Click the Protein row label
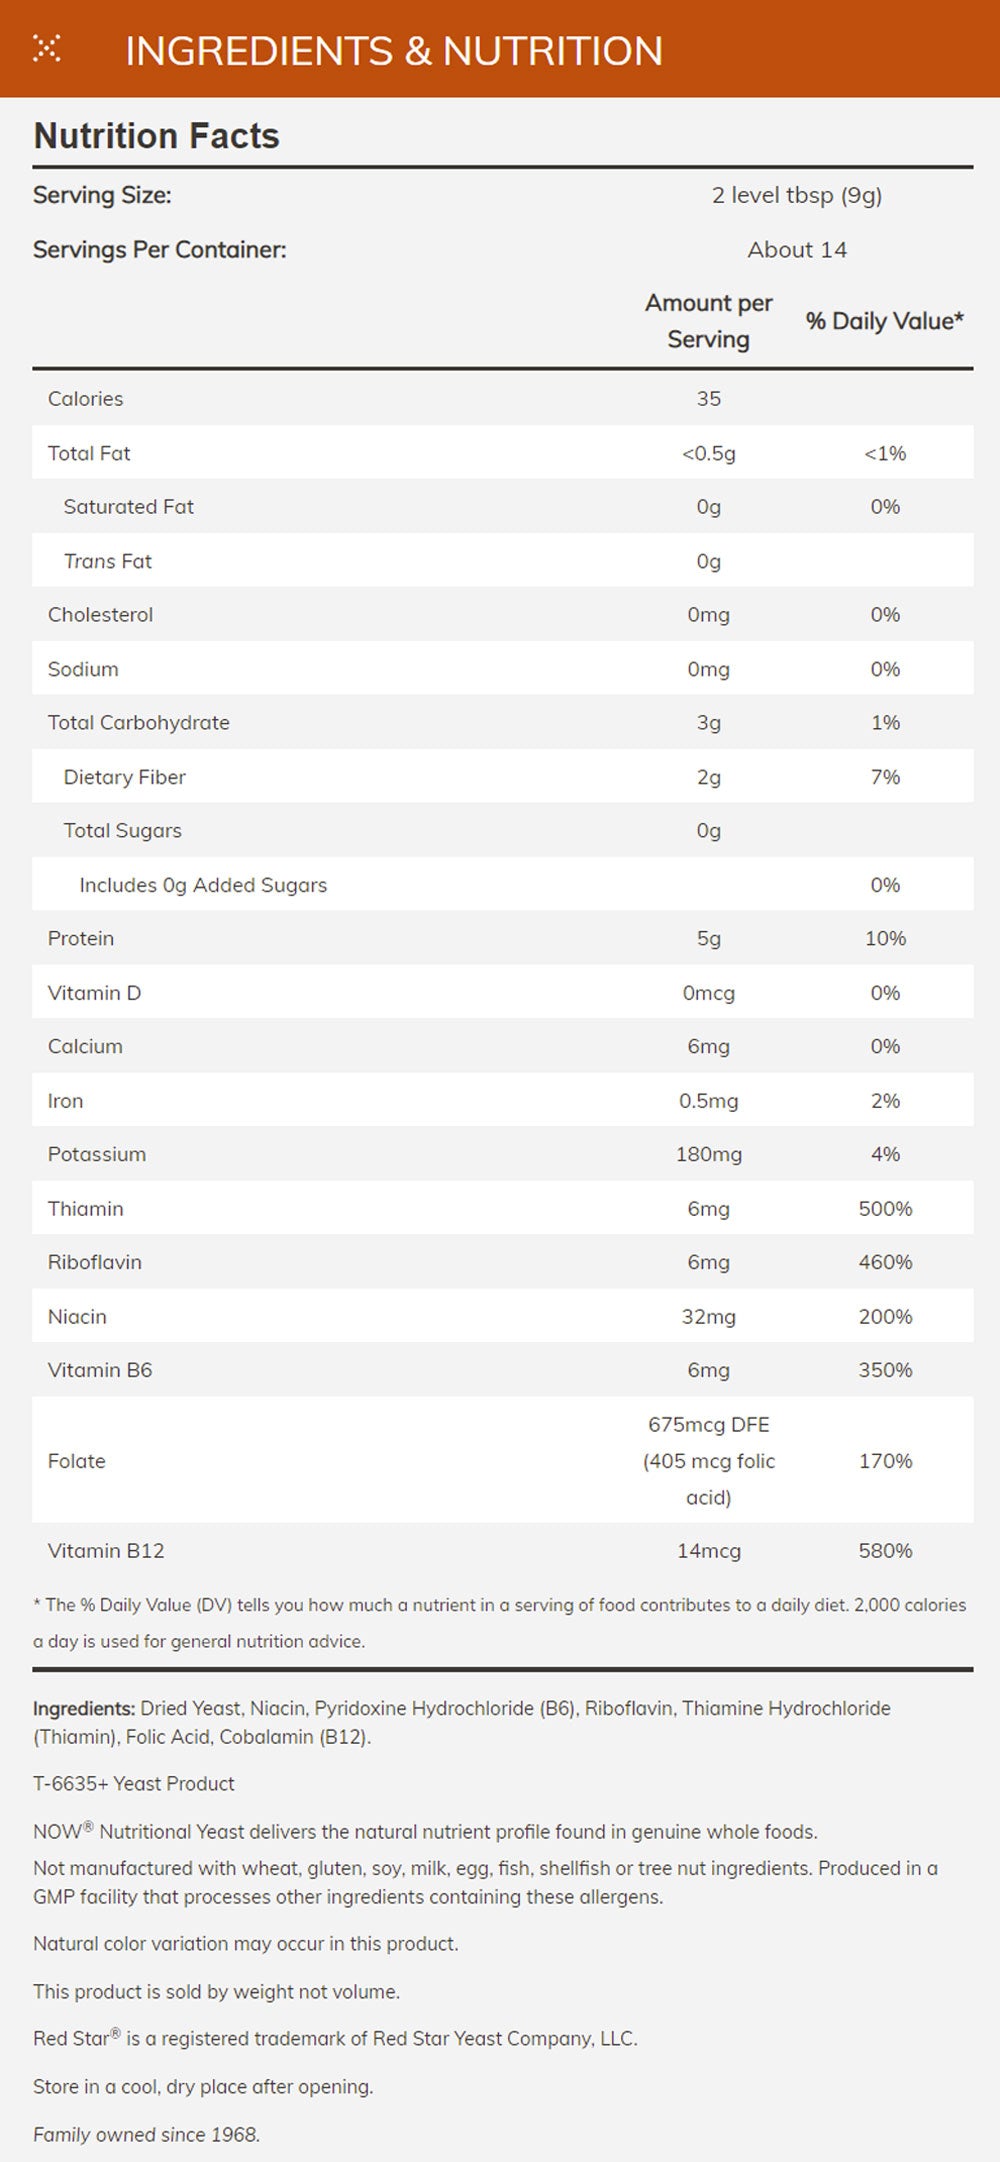This screenshot has height=2162, width=1000. point(81,939)
